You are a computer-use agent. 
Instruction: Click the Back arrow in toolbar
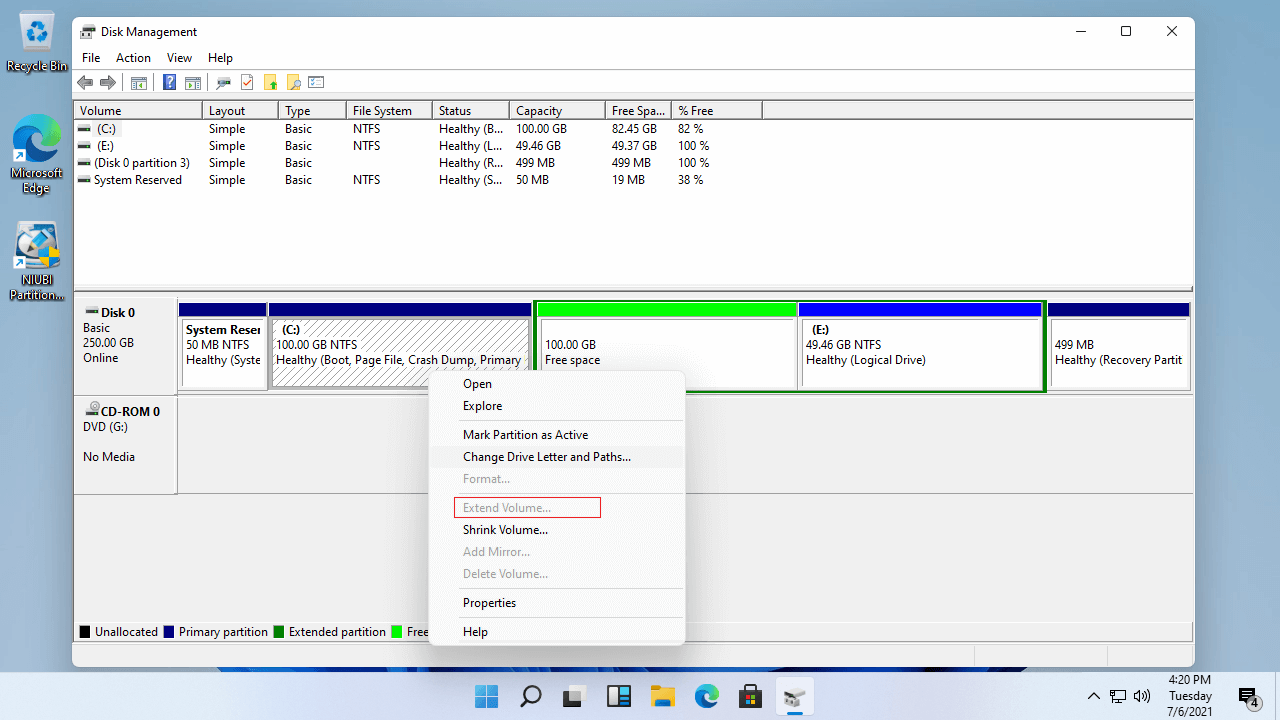click(x=85, y=83)
